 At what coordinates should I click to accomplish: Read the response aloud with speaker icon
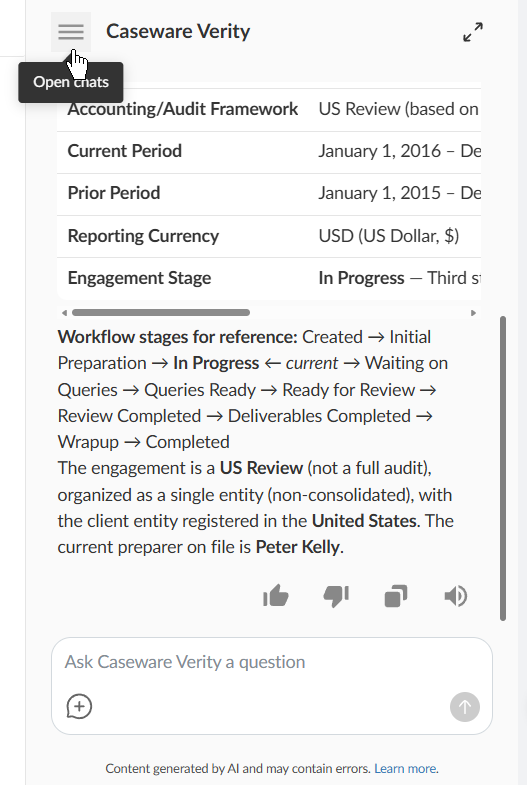[456, 596]
